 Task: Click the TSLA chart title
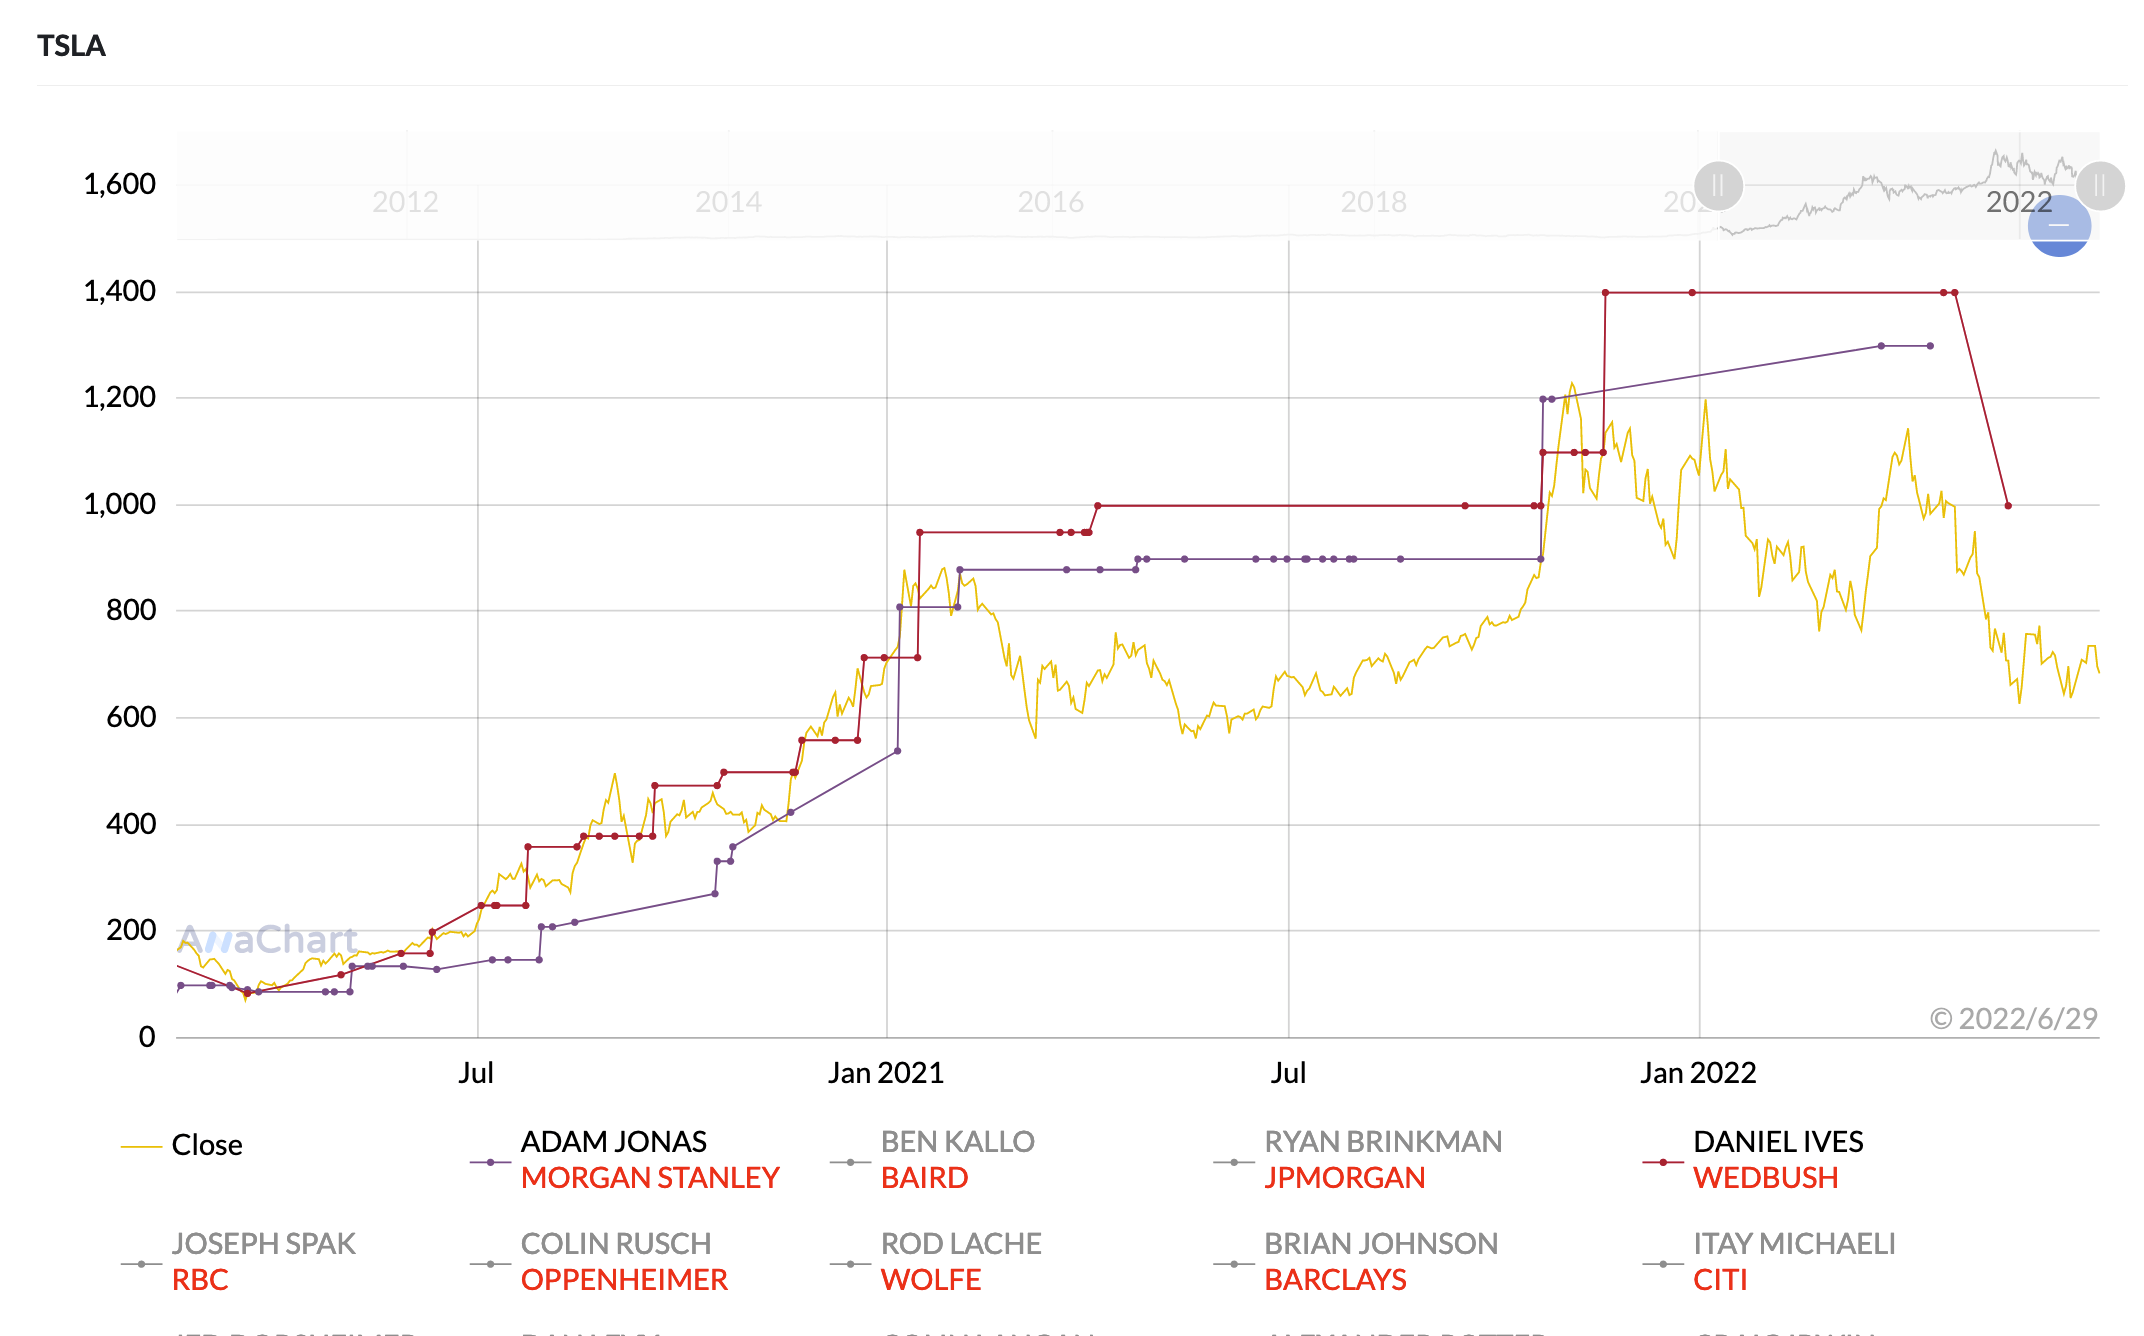click(x=71, y=46)
